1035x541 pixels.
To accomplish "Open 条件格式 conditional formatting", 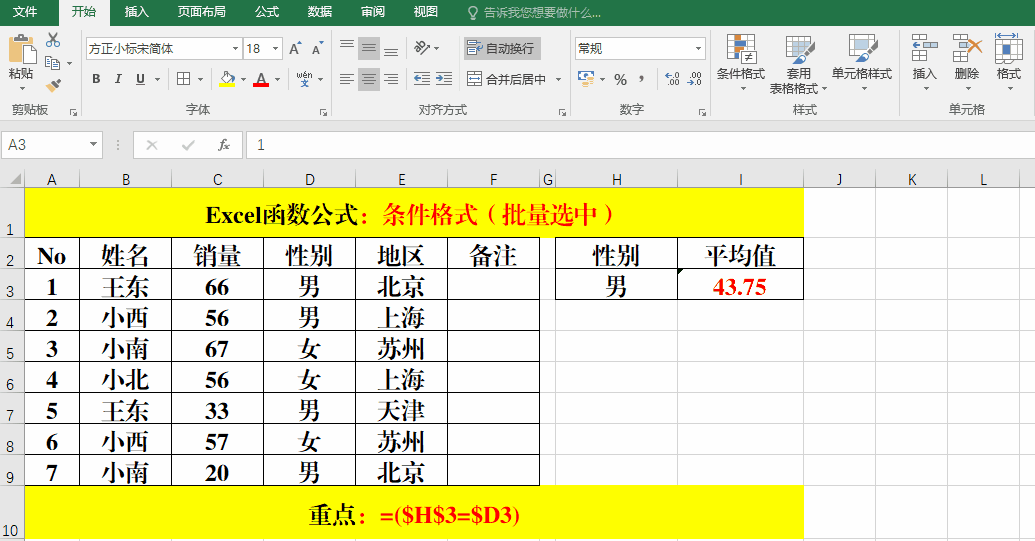I will tap(741, 63).
